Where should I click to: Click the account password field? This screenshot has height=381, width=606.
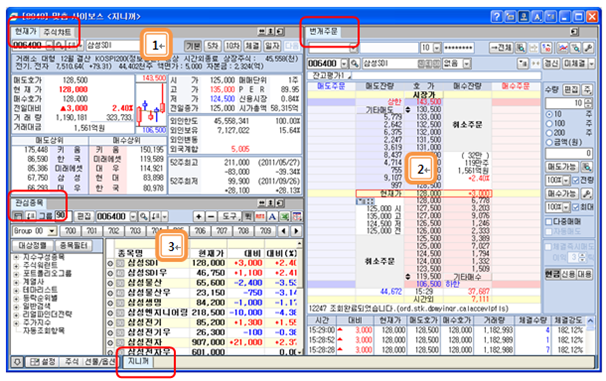click(x=458, y=48)
